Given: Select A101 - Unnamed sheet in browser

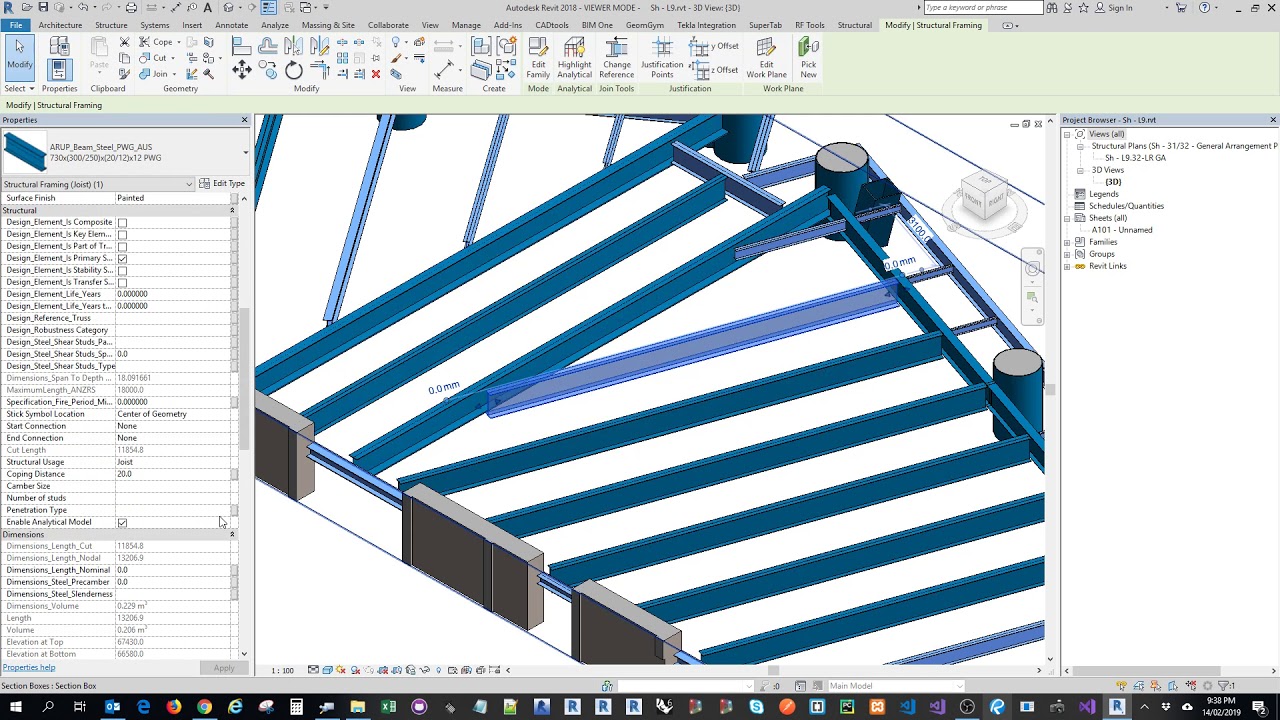Looking at the screenshot, I should [1122, 230].
